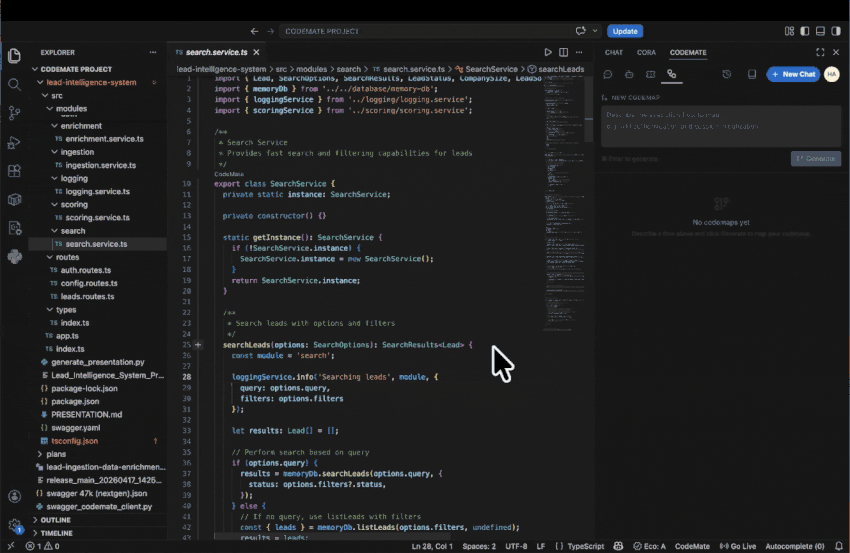
Task: Open the Explorer view in the activity bar
Action: coord(15,55)
